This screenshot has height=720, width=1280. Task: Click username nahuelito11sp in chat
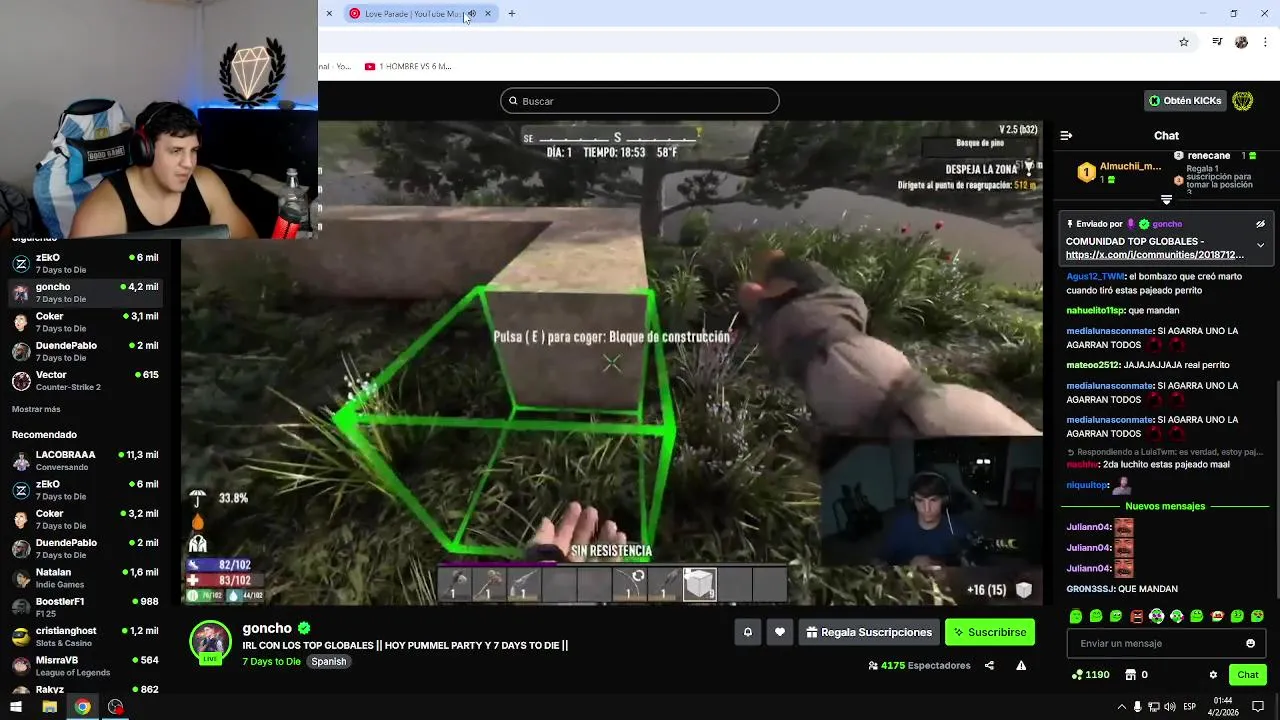coord(1095,310)
